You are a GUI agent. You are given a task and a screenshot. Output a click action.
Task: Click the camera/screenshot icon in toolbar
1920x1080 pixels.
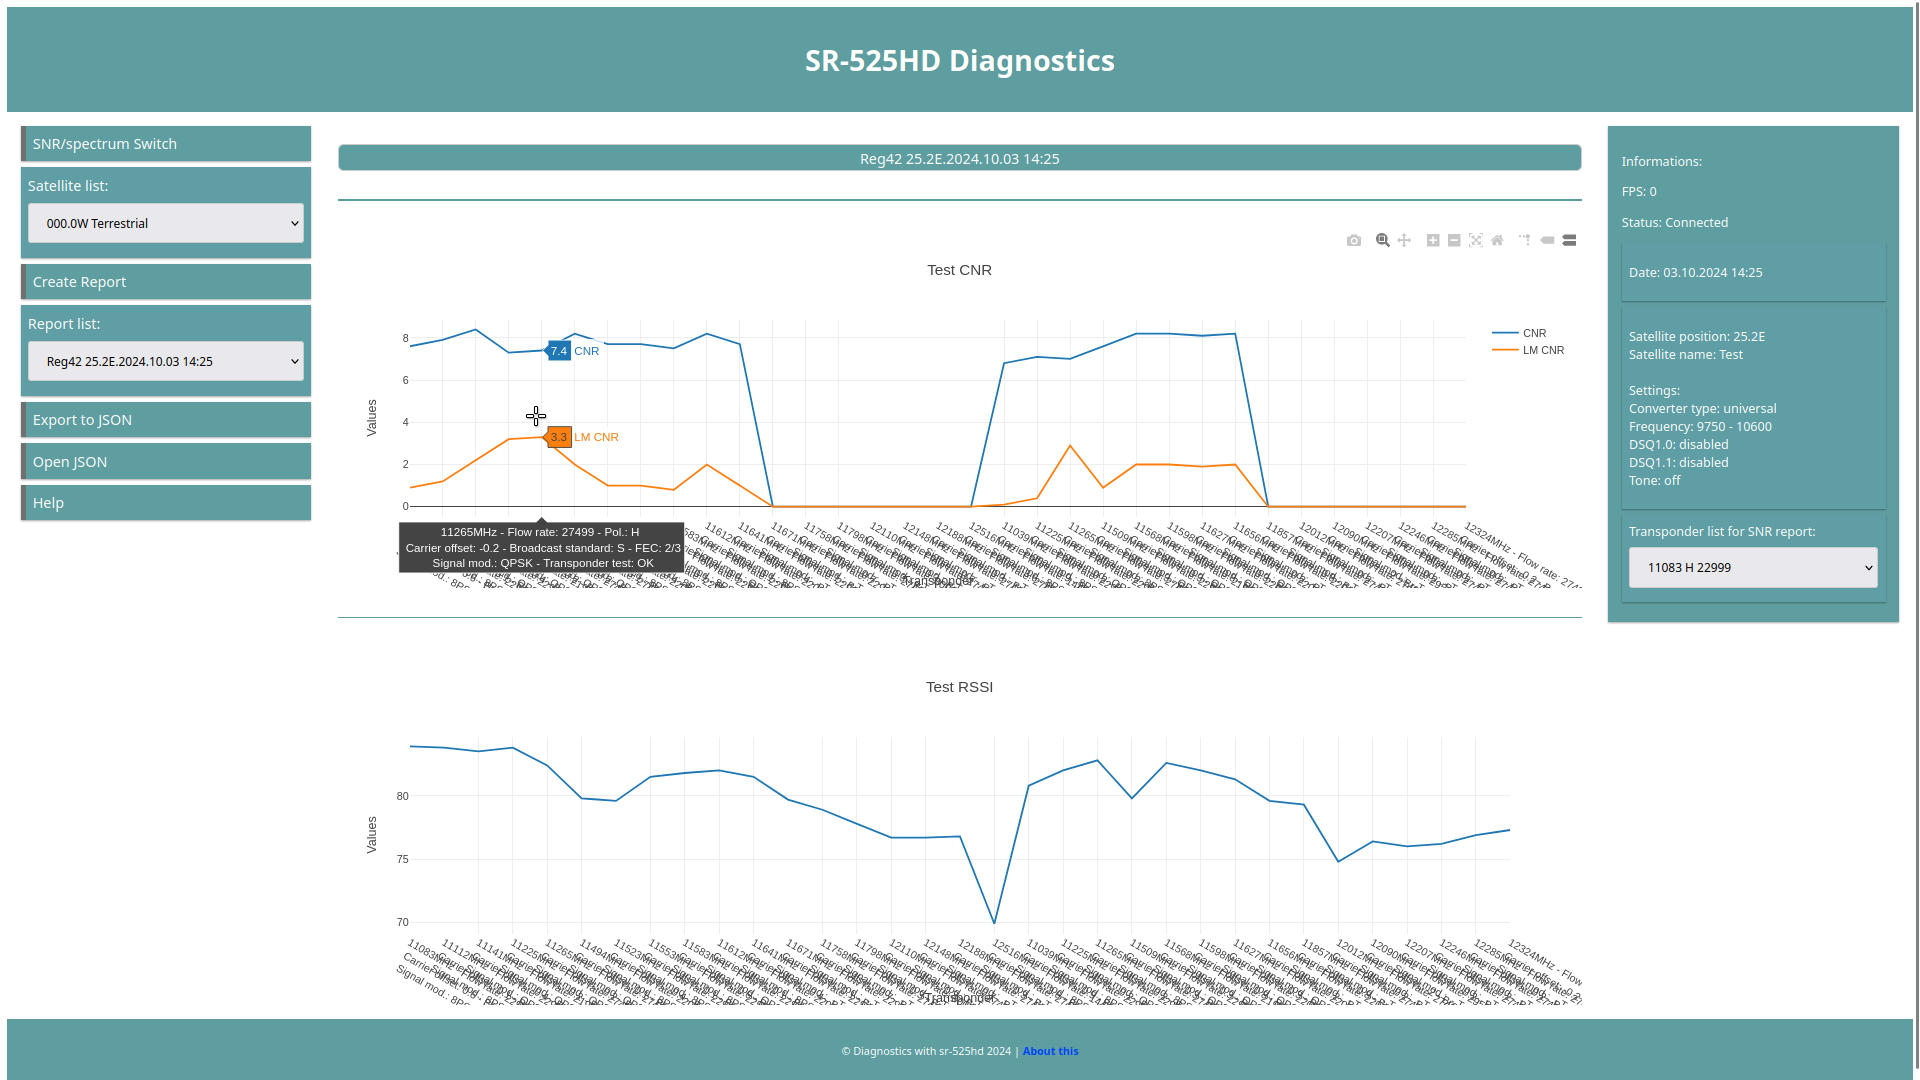[1354, 240]
